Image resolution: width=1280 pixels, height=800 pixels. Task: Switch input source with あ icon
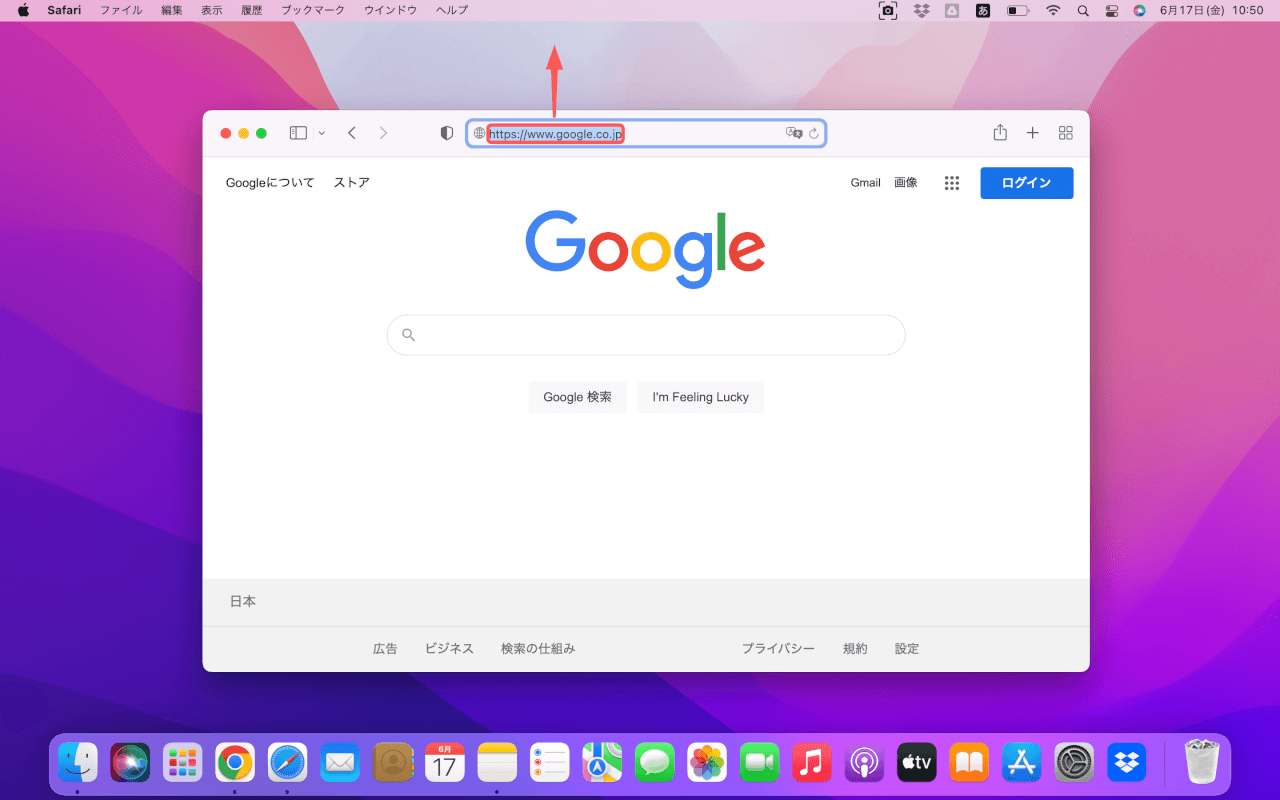pyautogui.click(x=983, y=10)
